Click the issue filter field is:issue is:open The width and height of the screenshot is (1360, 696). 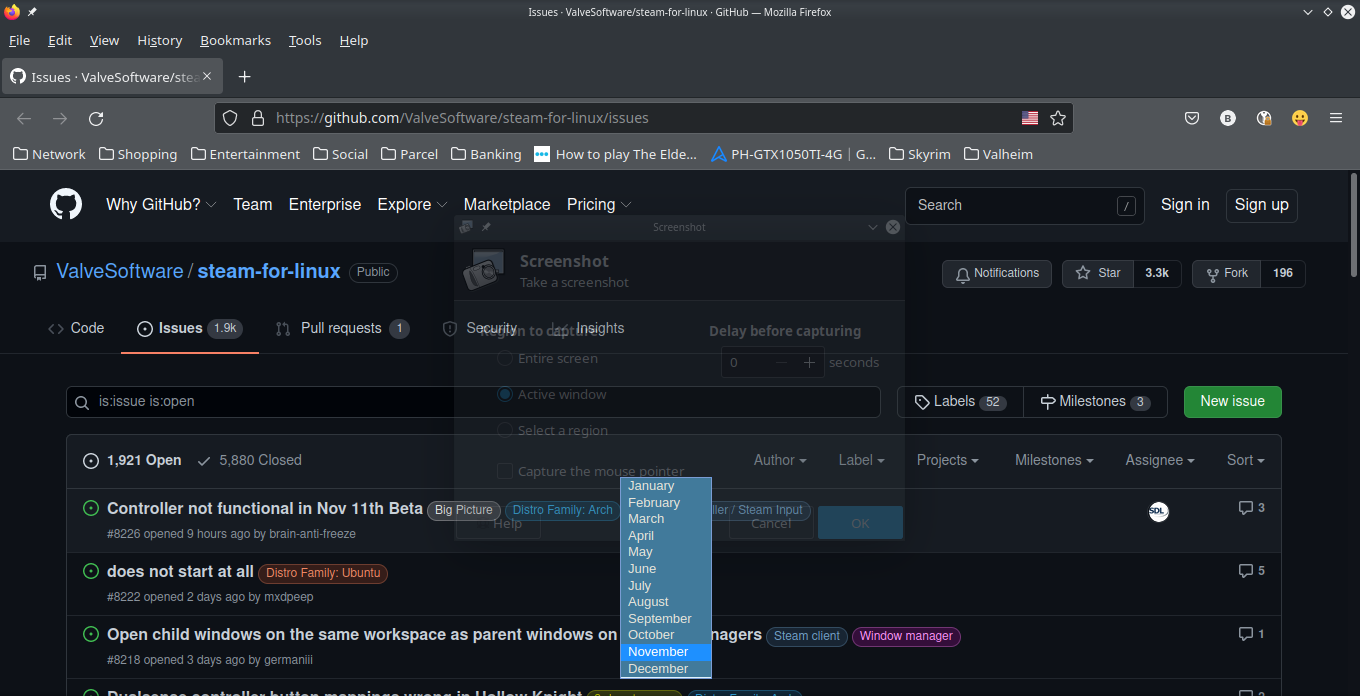click(x=473, y=401)
